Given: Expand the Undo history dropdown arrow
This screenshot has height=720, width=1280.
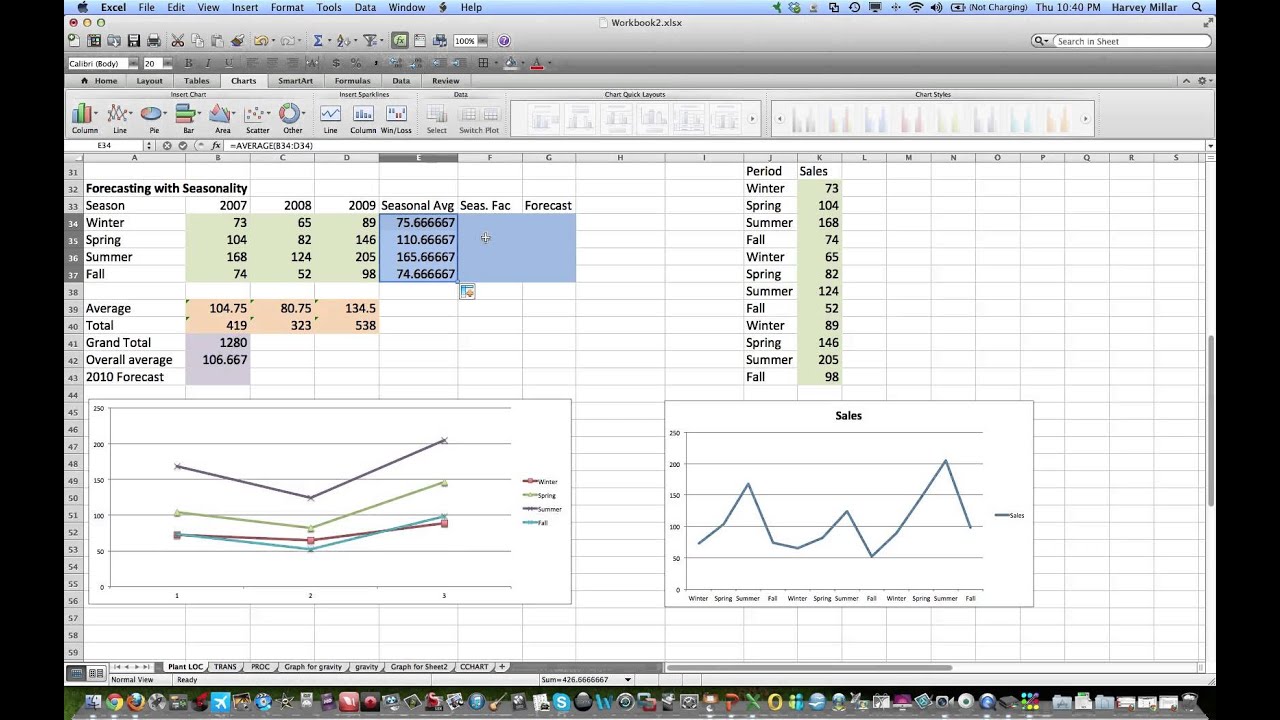Looking at the screenshot, I should click(x=274, y=41).
